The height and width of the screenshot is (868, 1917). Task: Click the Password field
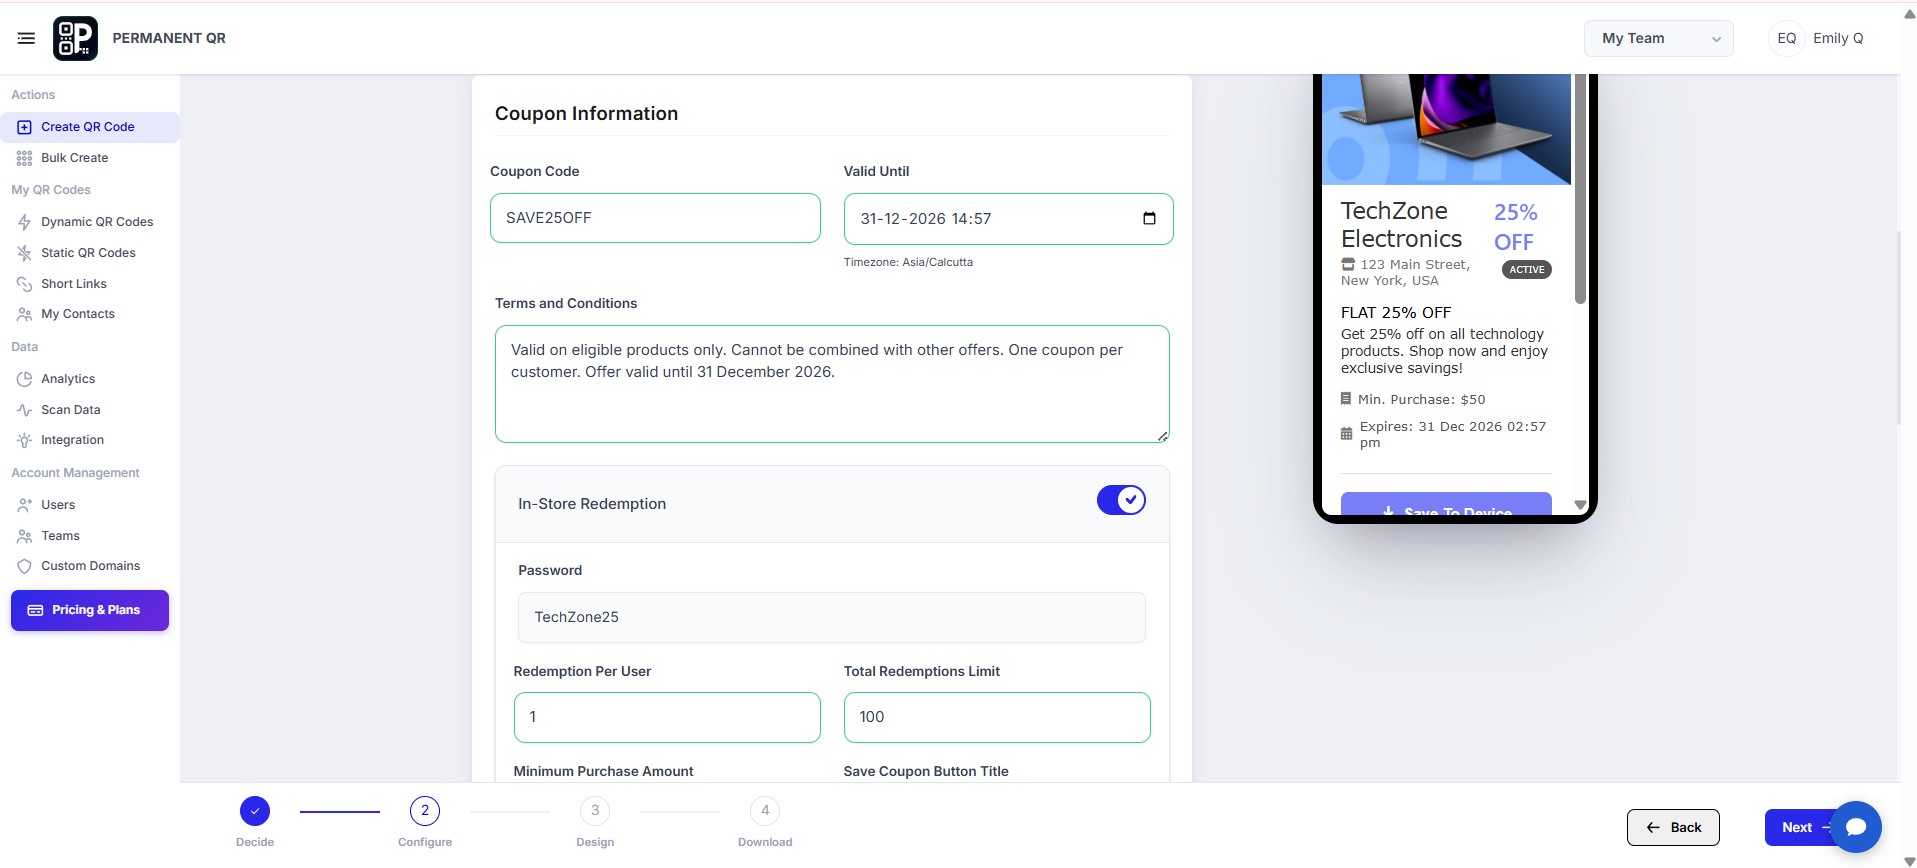coord(832,617)
